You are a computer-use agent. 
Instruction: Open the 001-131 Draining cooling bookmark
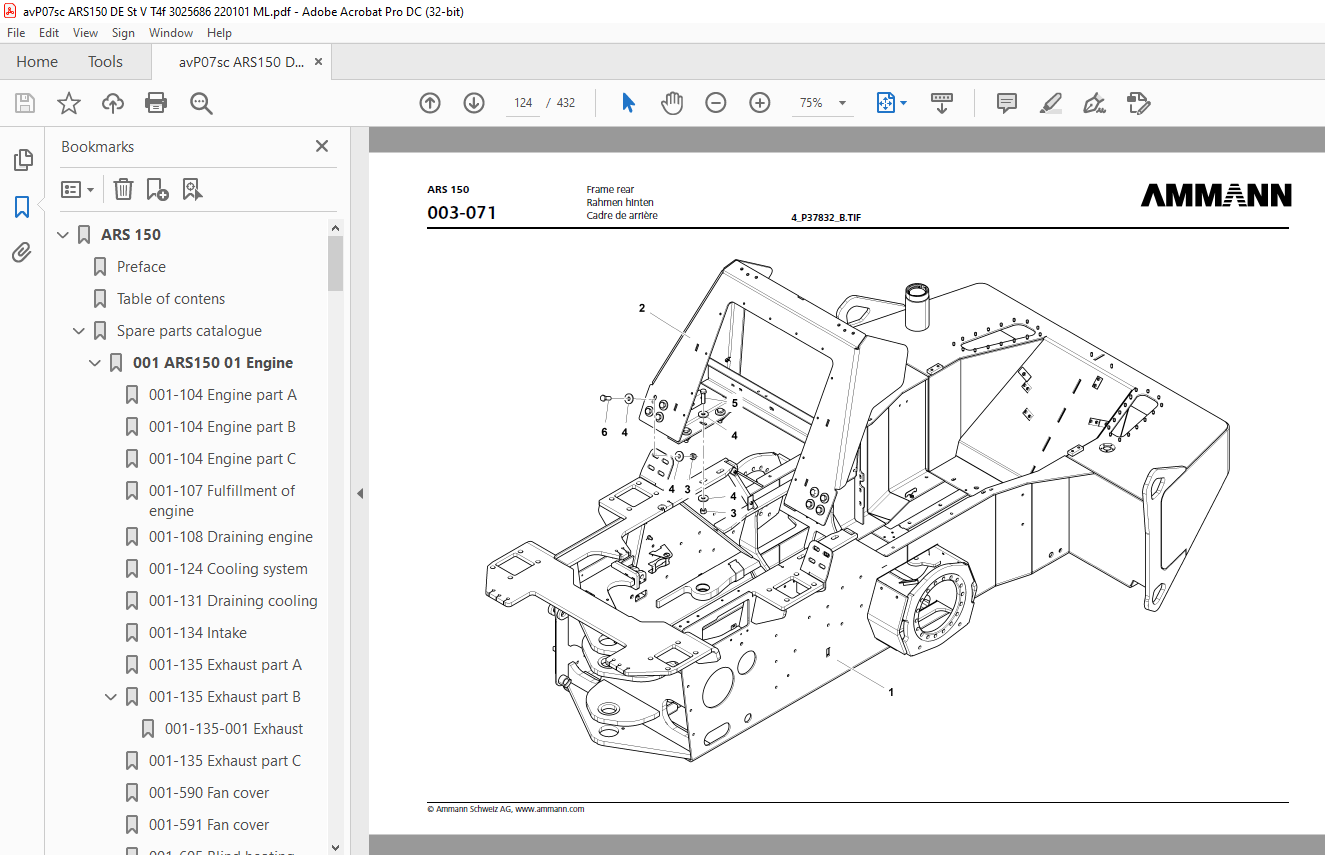pos(233,601)
